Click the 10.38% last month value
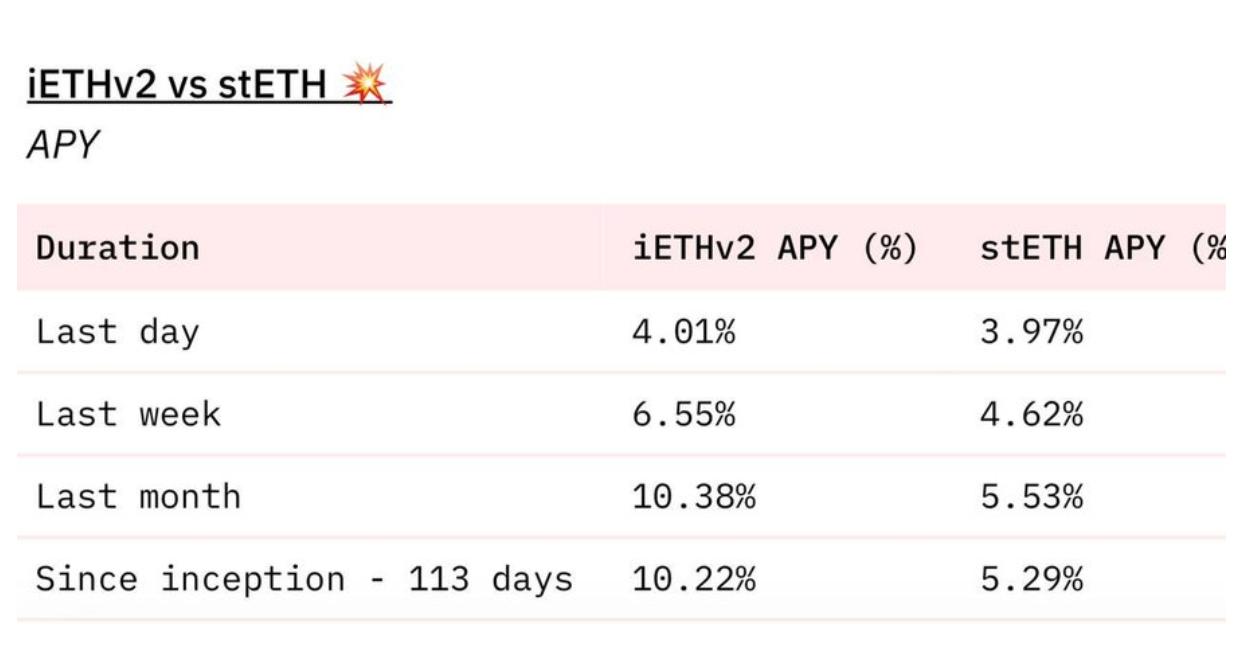The image size is (1246, 652). click(x=694, y=497)
